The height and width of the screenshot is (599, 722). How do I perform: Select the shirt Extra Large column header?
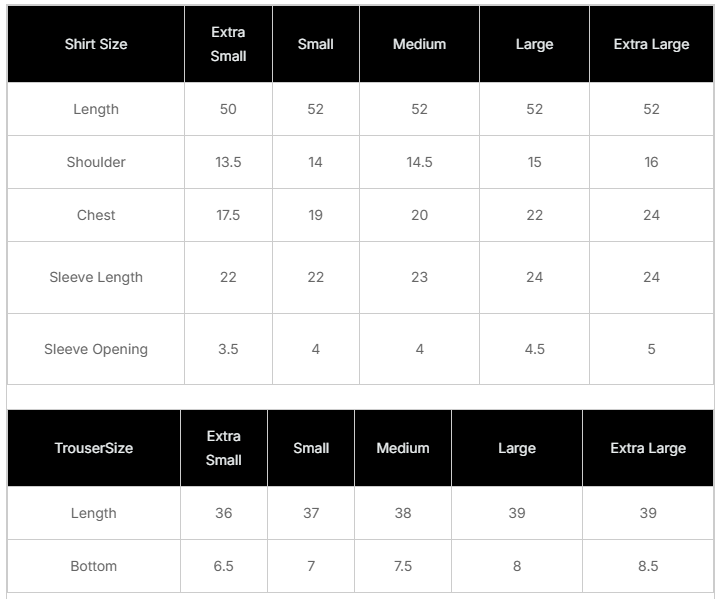(x=651, y=44)
